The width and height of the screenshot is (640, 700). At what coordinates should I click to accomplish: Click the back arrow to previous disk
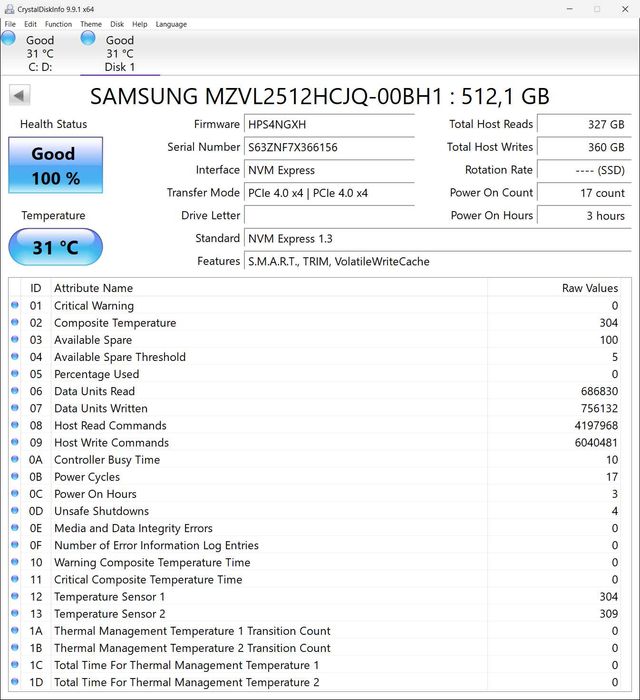(x=19, y=95)
